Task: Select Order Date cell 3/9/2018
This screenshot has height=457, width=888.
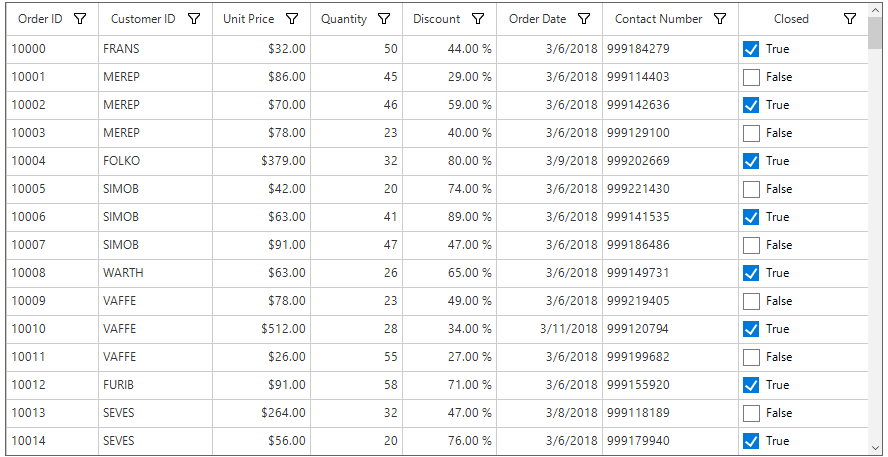Action: [x=549, y=161]
